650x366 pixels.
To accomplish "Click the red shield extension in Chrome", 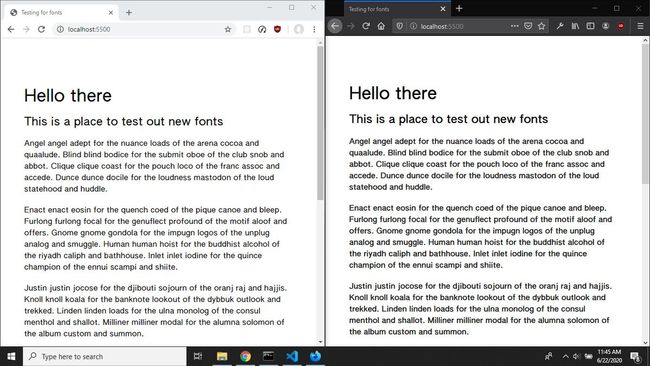I will (277, 29).
